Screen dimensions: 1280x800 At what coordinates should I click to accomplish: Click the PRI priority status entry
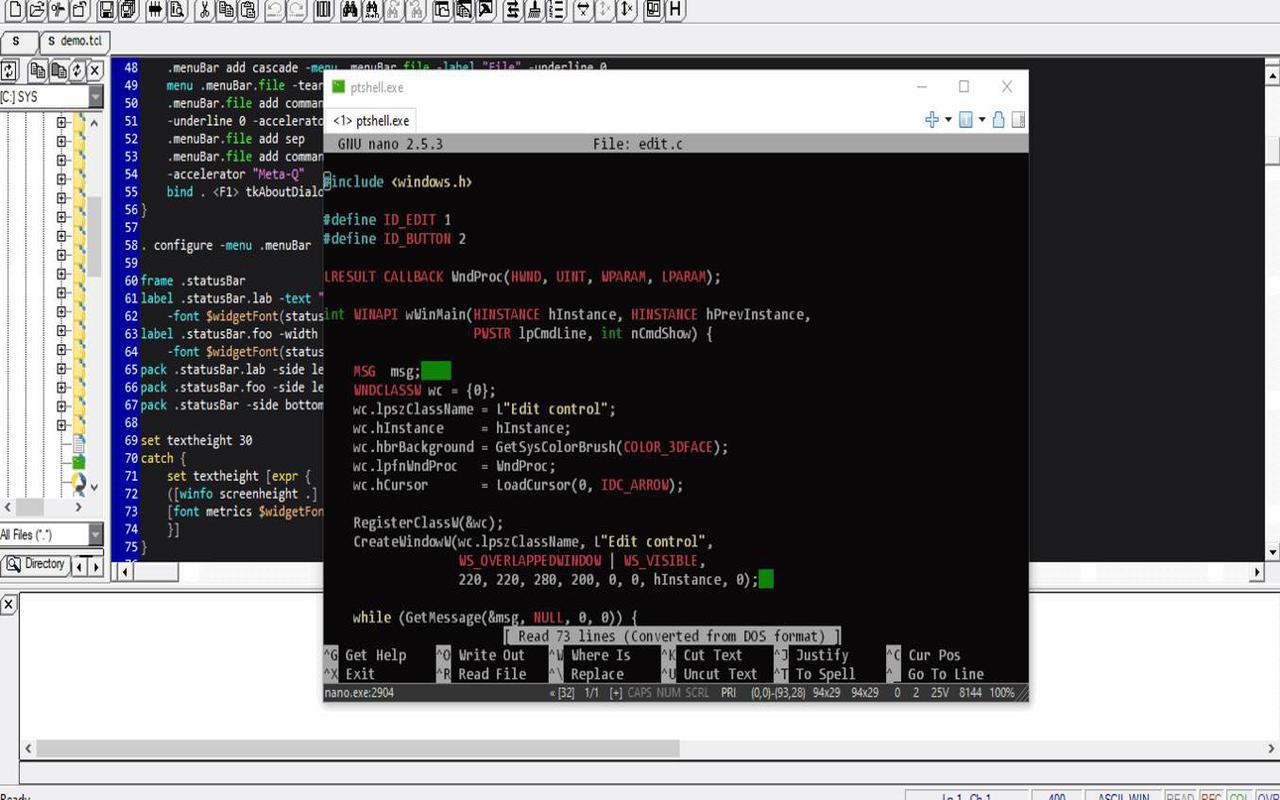[729, 692]
